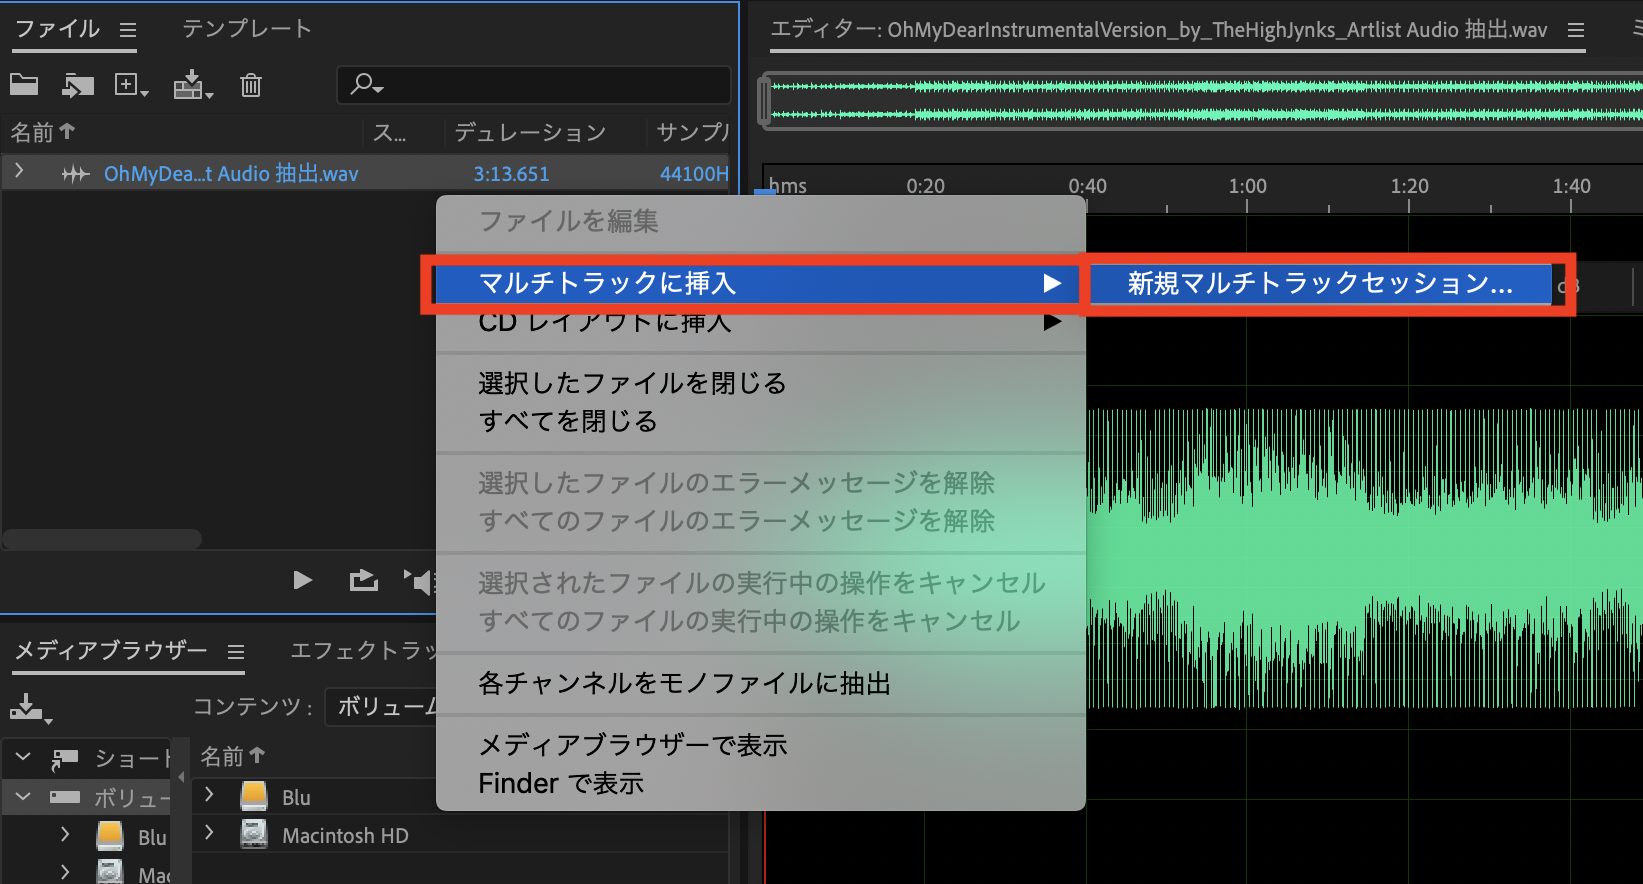Viewport: 1643px width, 884px height.
Task: Toggle loop playback in Files panel
Action: coord(363,580)
